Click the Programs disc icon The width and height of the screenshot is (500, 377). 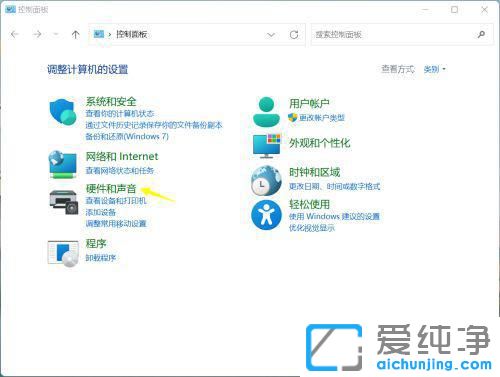coord(63,254)
